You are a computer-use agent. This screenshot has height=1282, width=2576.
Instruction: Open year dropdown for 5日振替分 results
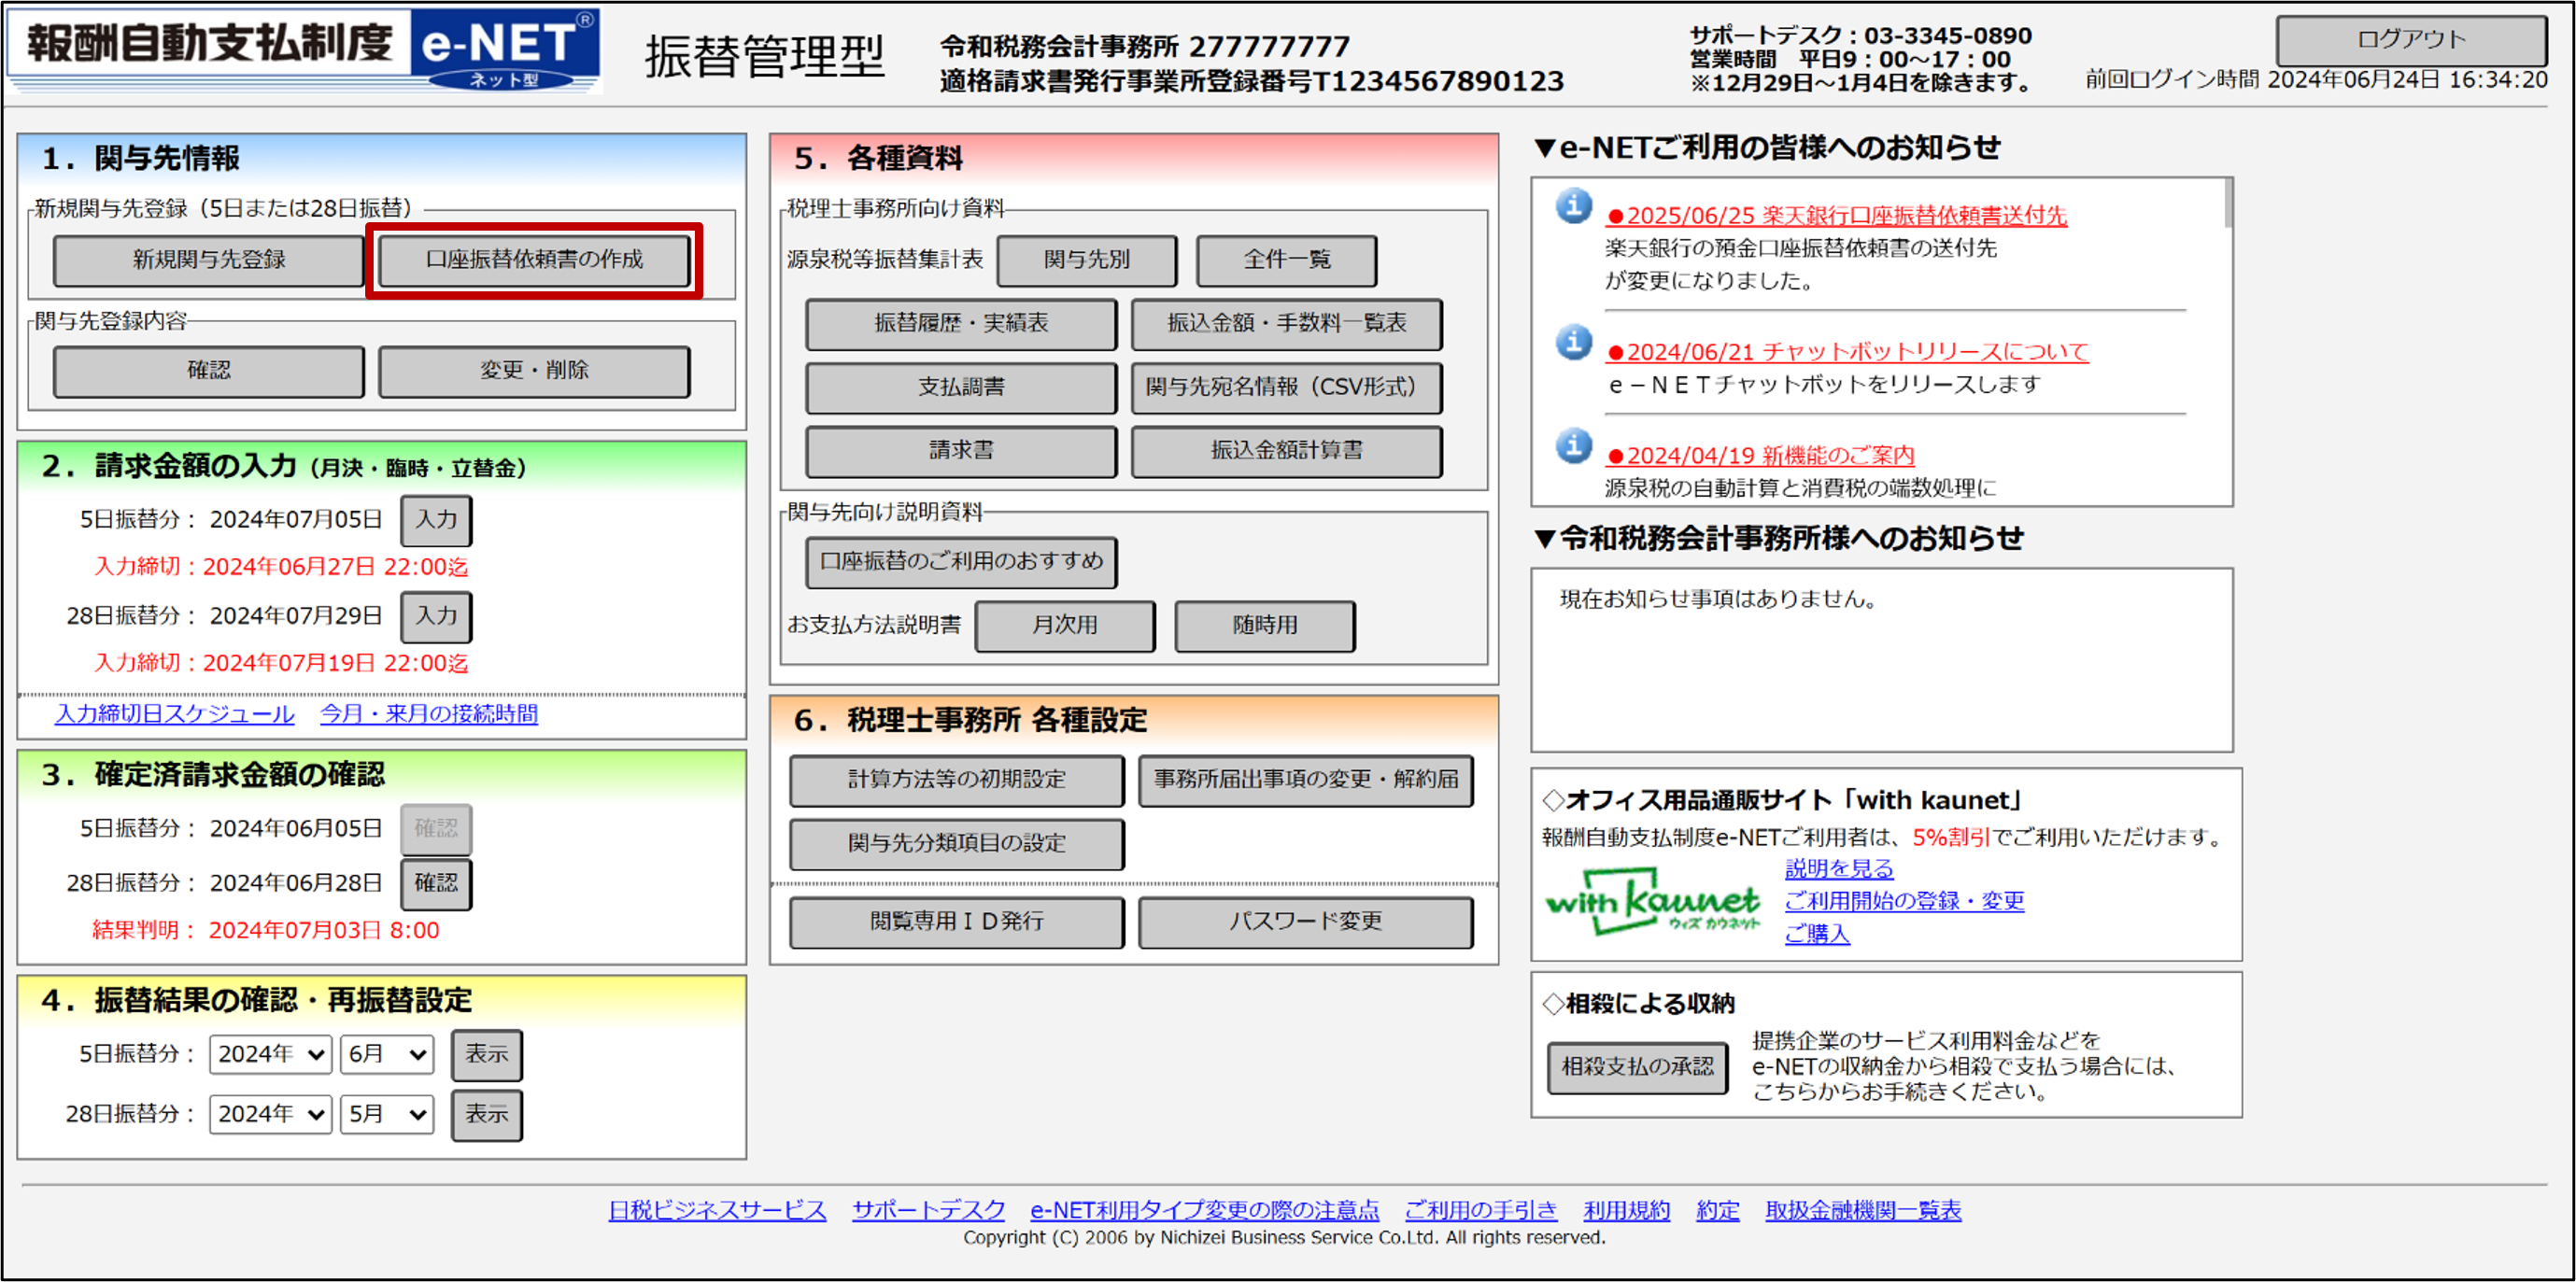(x=270, y=1055)
